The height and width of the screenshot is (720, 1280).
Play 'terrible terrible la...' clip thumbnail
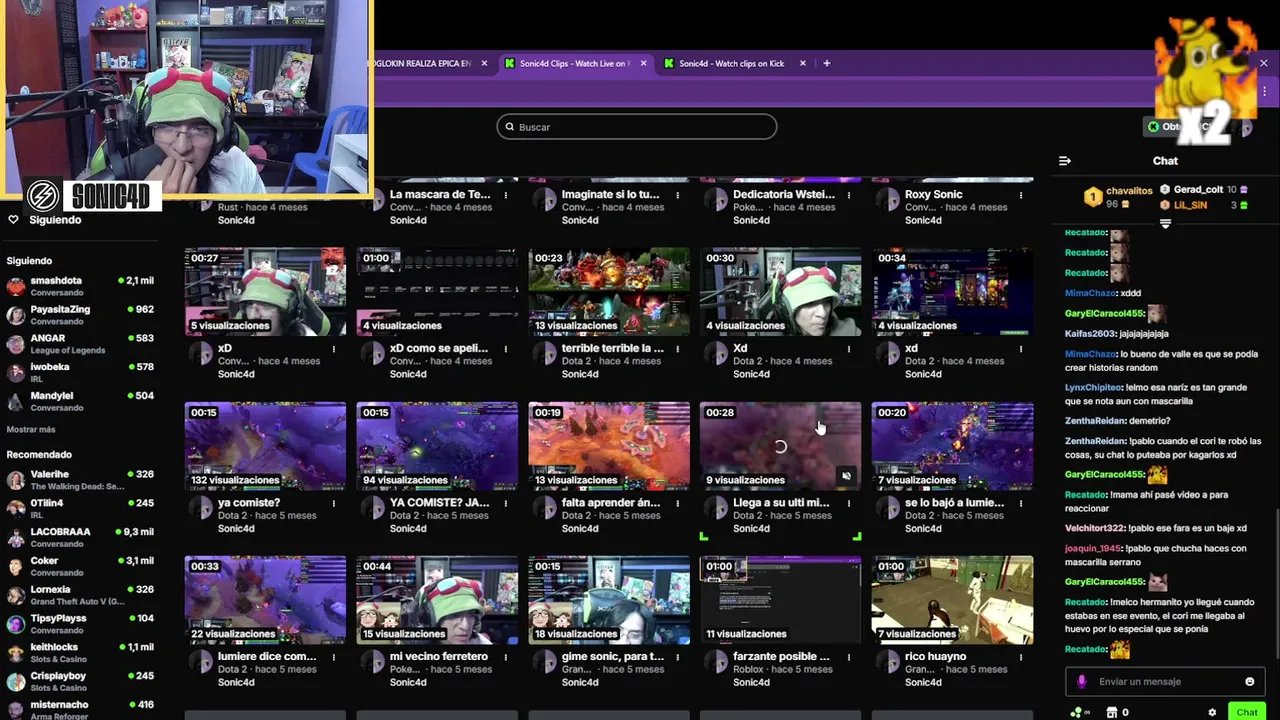pos(609,292)
